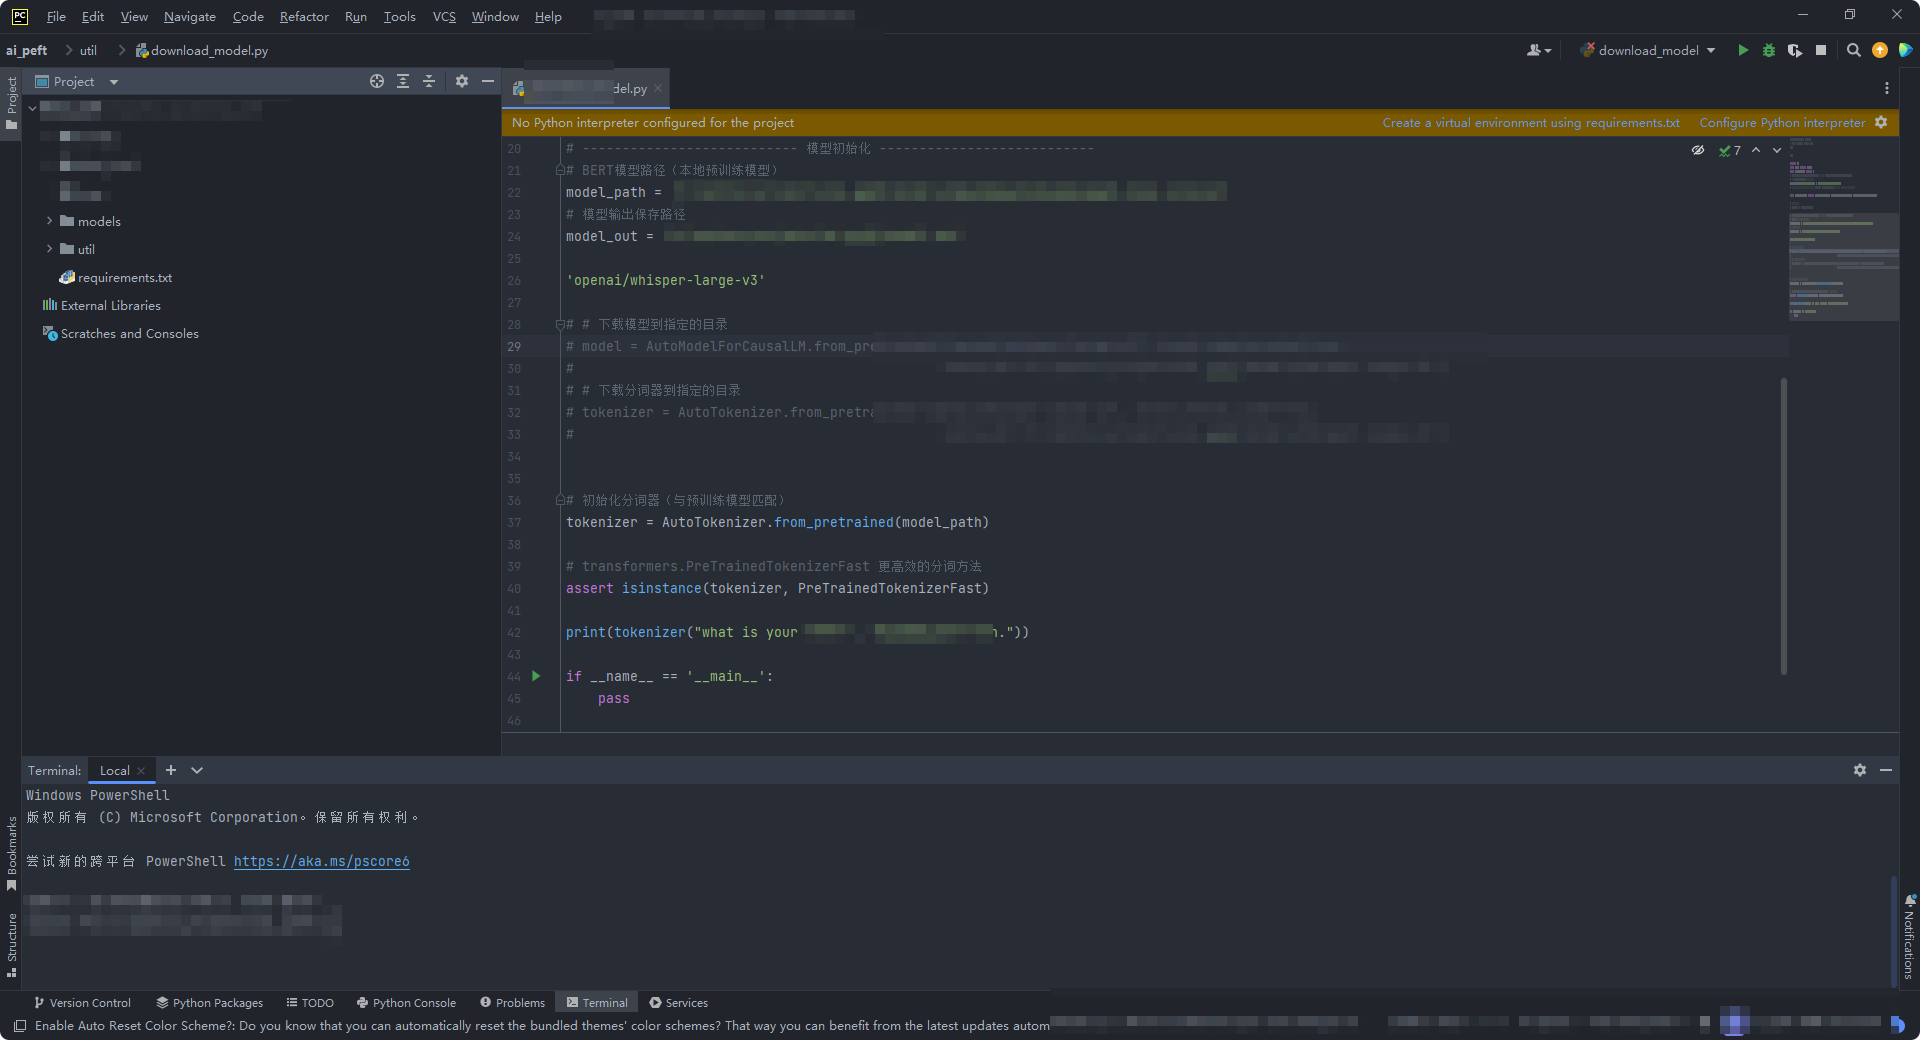Switch to Python Console tab
This screenshot has height=1040, width=1920.
coord(406,1002)
